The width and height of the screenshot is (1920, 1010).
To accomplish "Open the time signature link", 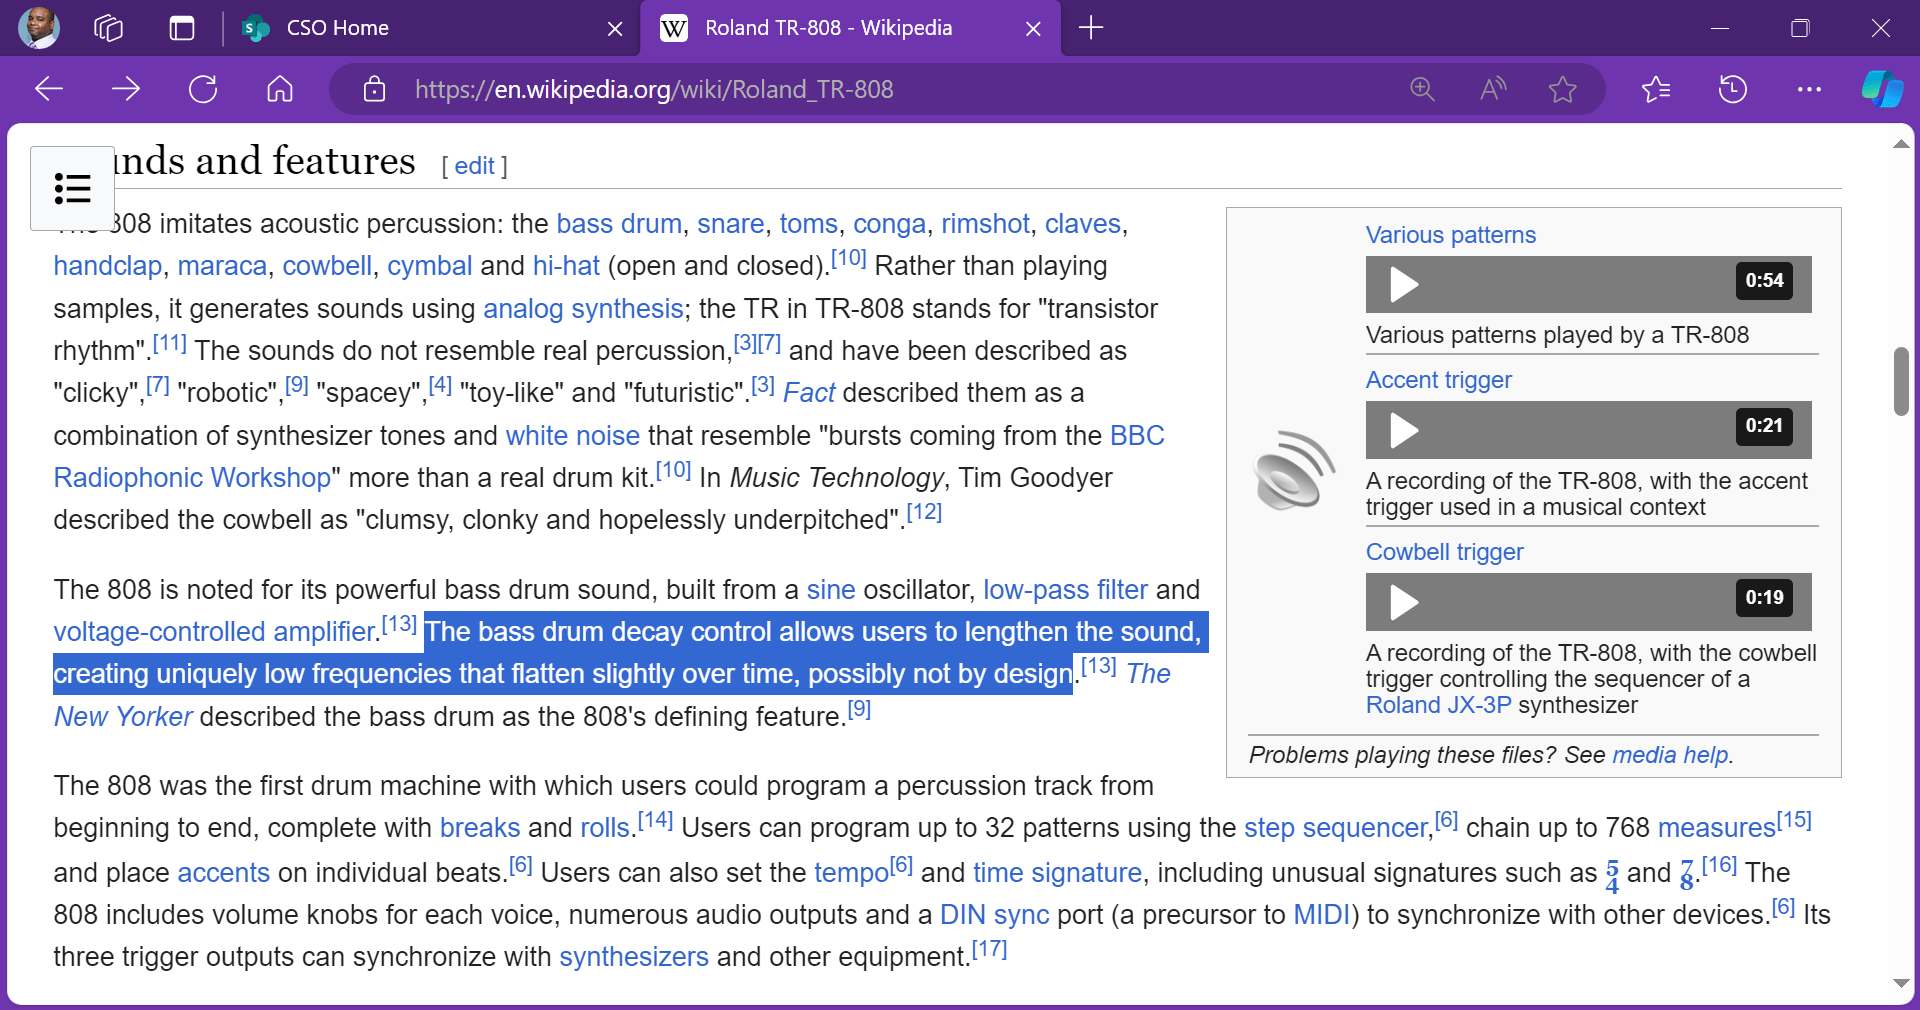I will click(x=1057, y=872).
